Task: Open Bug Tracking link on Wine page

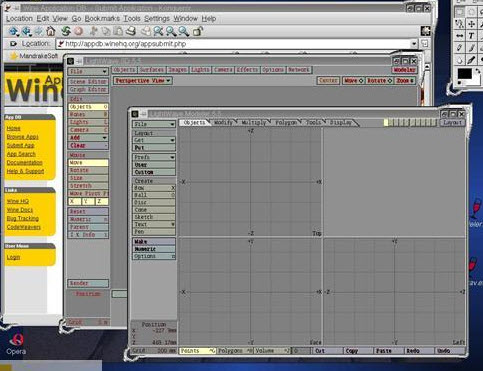Action: (x=23, y=218)
